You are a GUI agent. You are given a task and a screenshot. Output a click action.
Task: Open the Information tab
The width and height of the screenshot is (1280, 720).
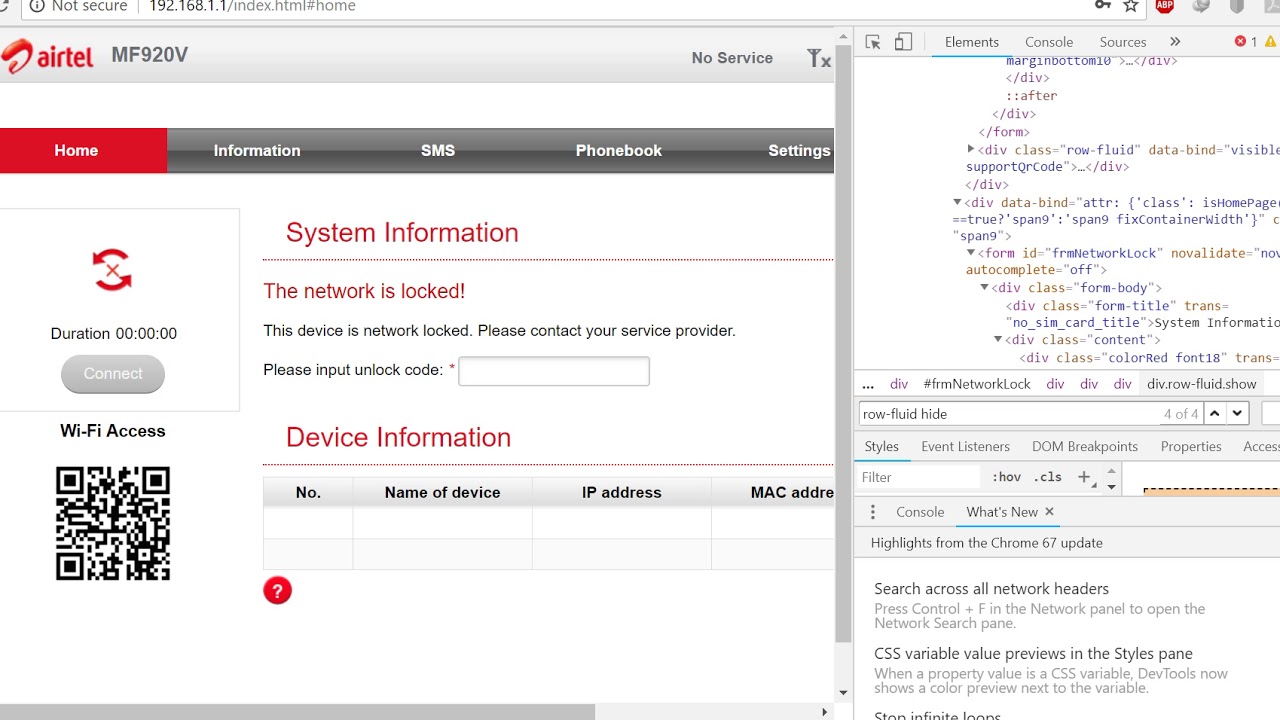click(x=257, y=150)
